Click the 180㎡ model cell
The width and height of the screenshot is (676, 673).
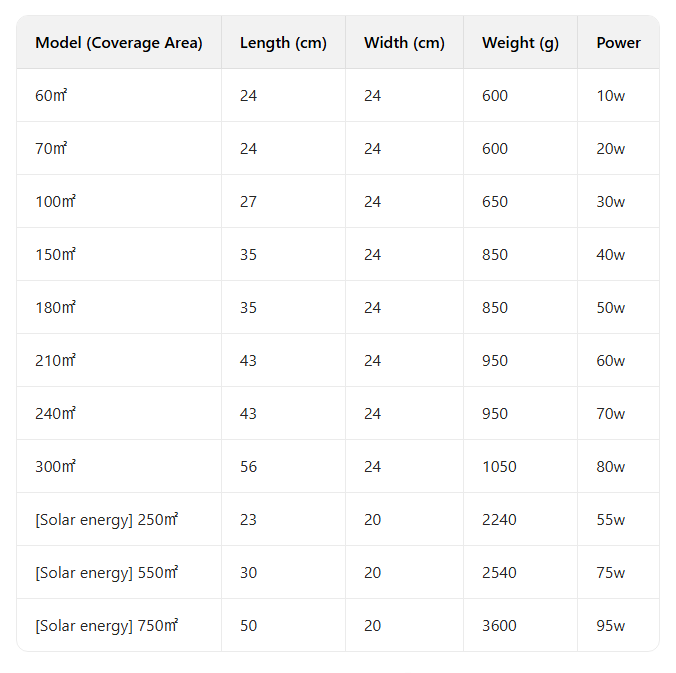pyautogui.click(x=55, y=308)
